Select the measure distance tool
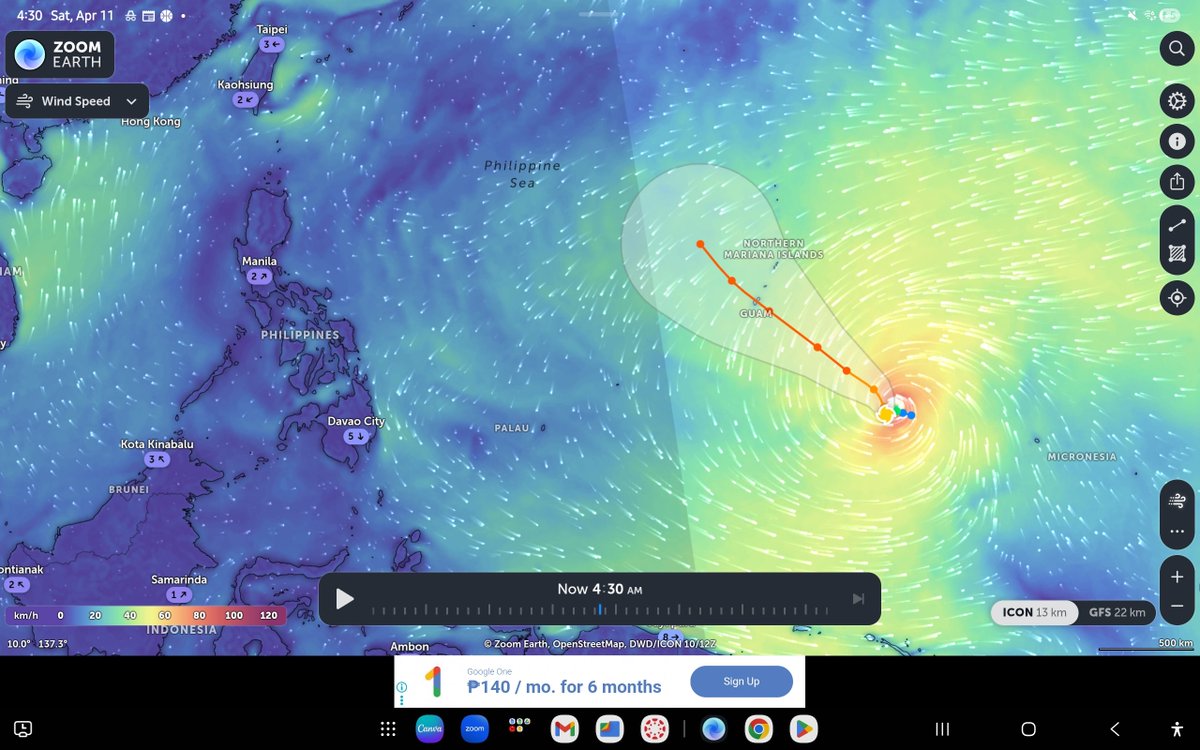 point(1177,225)
